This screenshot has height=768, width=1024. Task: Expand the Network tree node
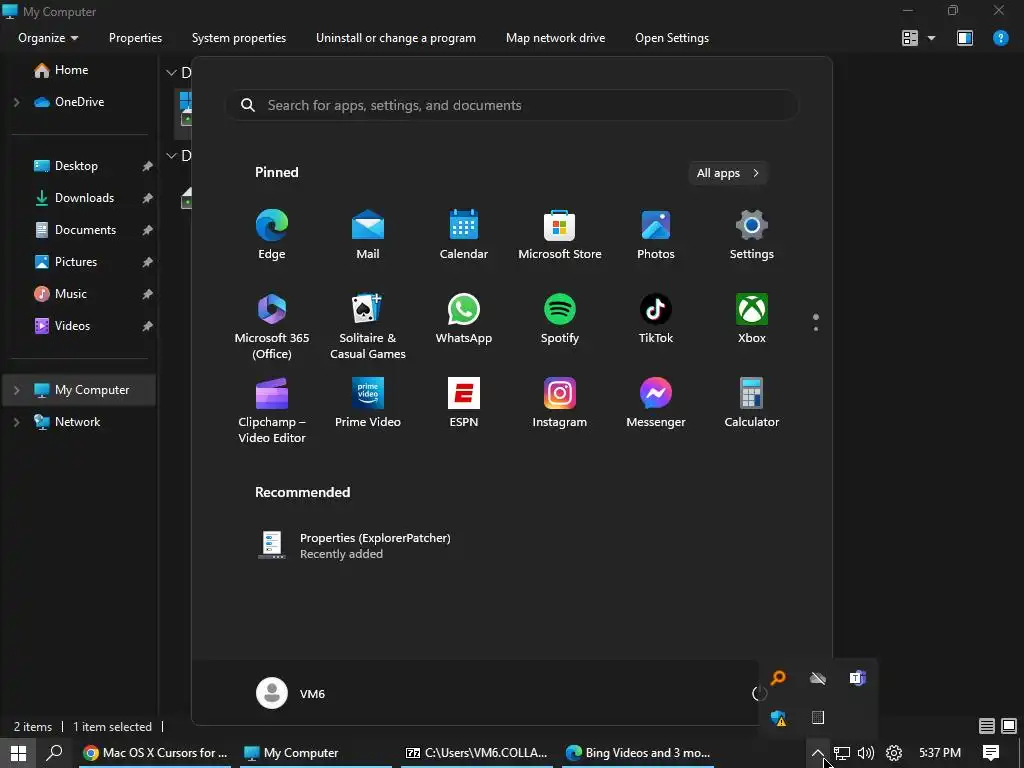[16, 422]
